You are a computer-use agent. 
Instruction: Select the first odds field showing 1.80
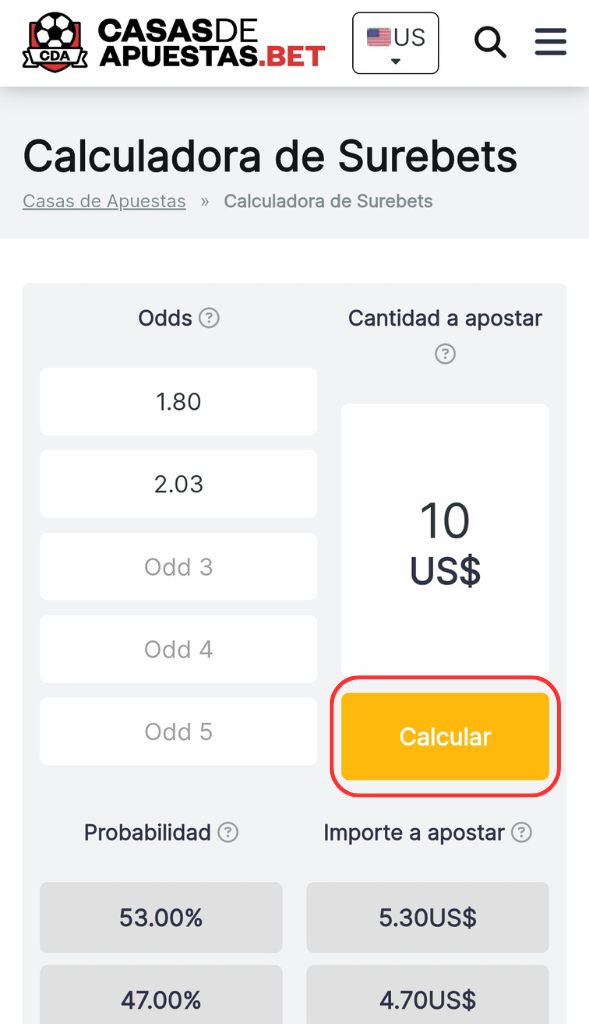pyautogui.click(x=178, y=402)
